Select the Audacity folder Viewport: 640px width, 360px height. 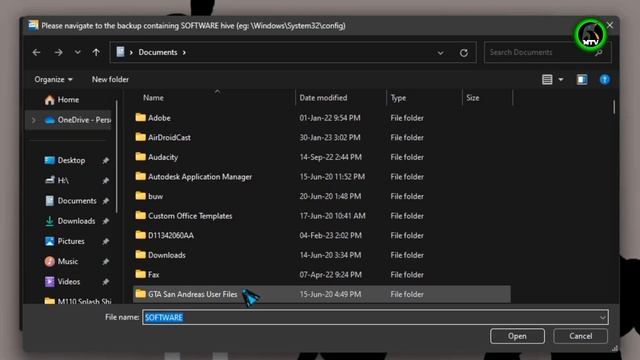point(322,157)
